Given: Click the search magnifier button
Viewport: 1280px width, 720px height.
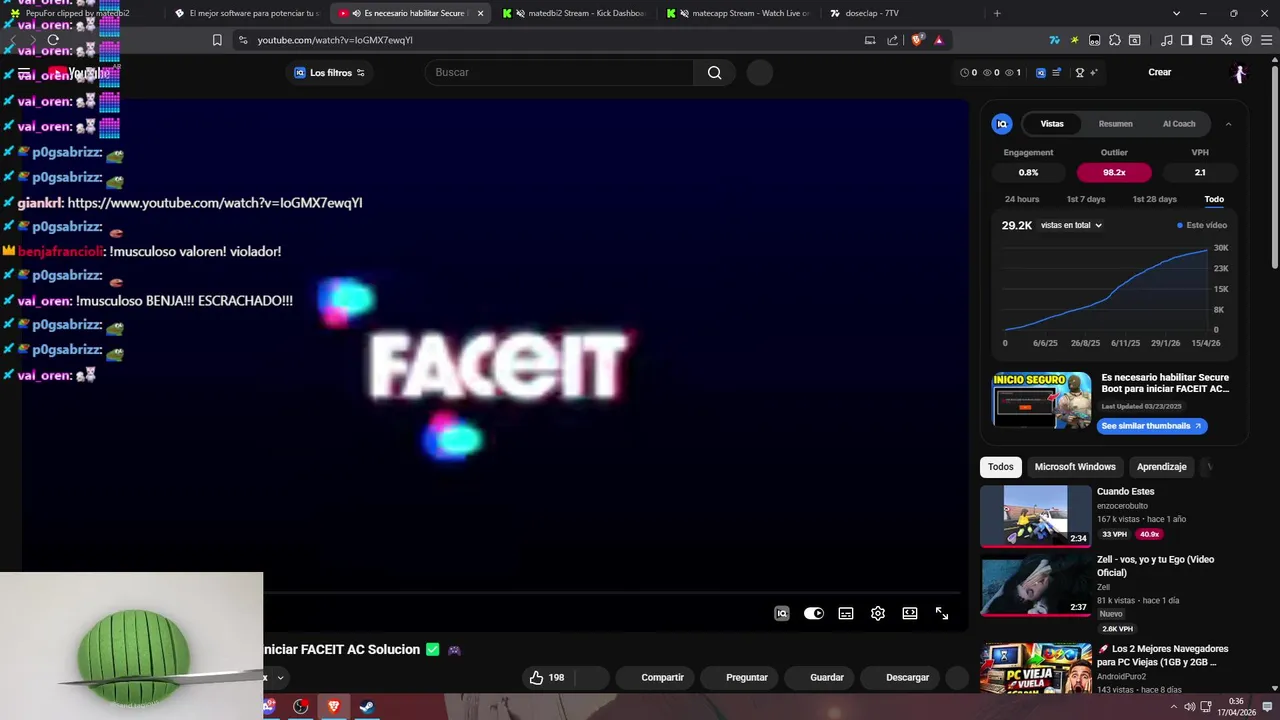Looking at the screenshot, I should pos(714,72).
